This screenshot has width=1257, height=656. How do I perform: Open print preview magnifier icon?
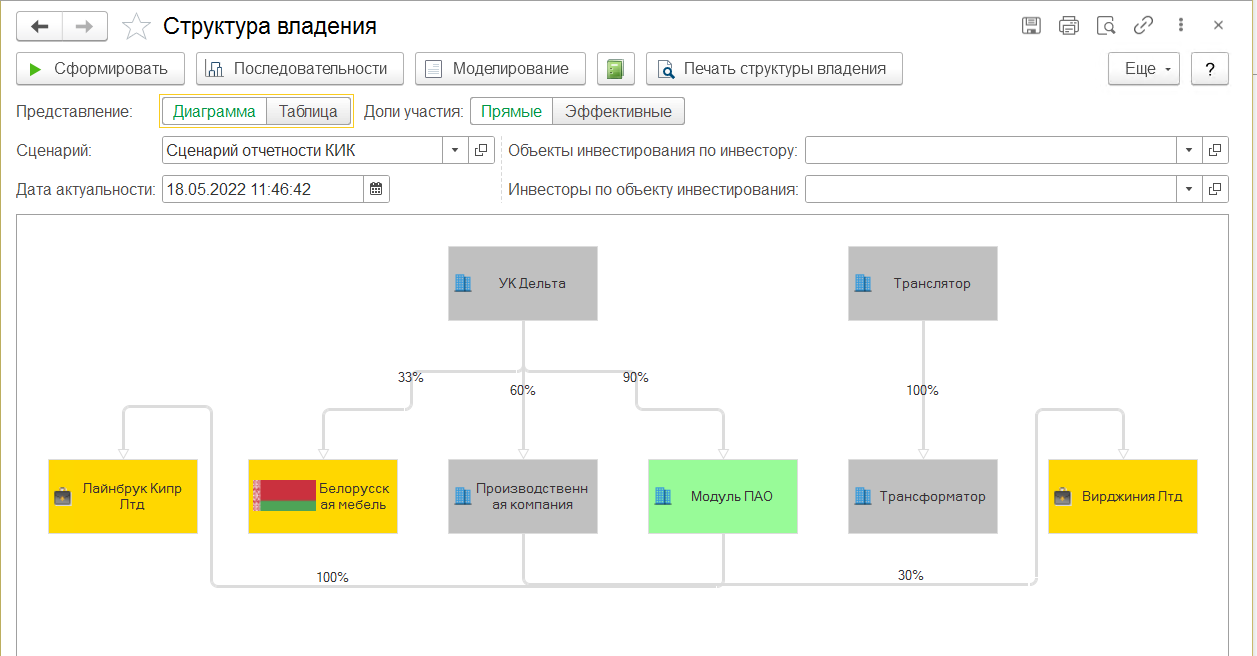[1106, 26]
